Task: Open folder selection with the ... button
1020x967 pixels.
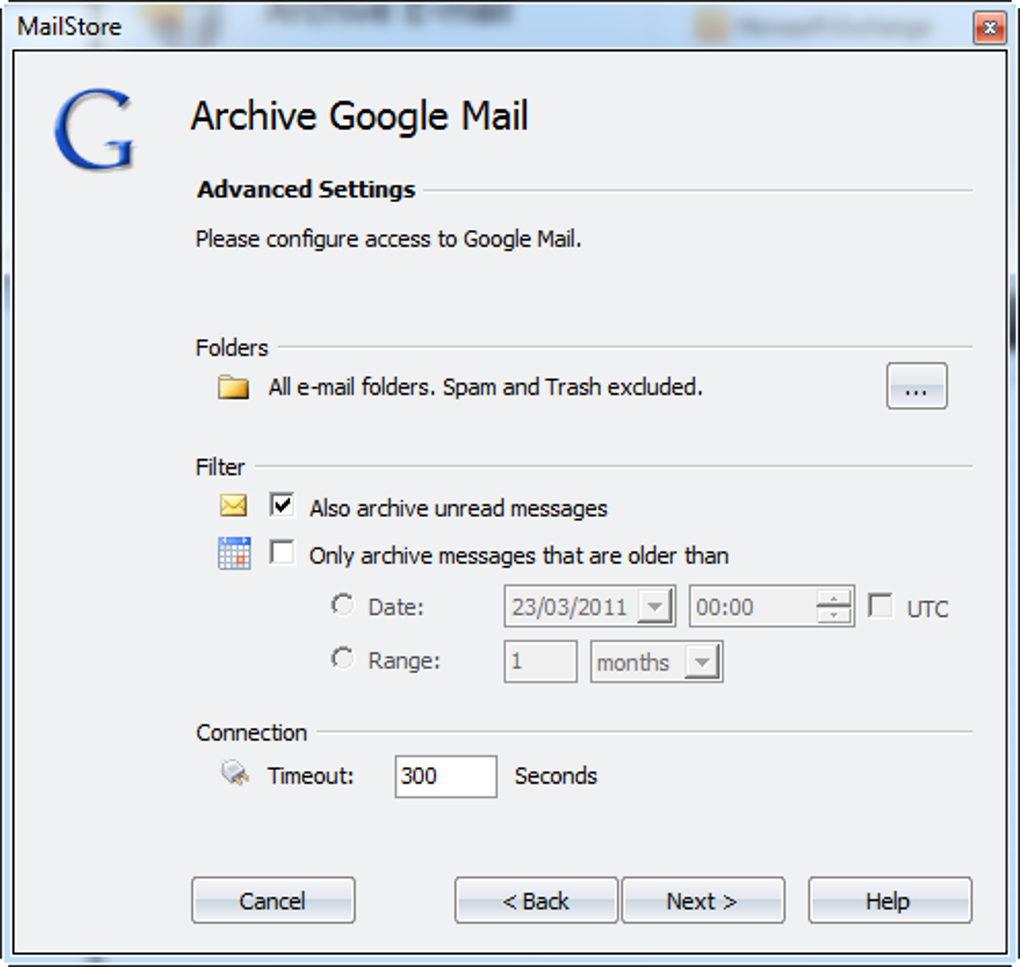Action: [917, 386]
